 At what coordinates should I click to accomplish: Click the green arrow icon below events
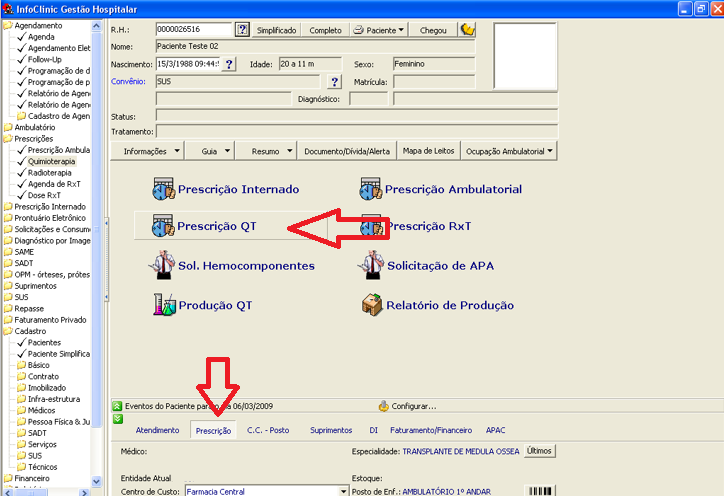coord(118,419)
